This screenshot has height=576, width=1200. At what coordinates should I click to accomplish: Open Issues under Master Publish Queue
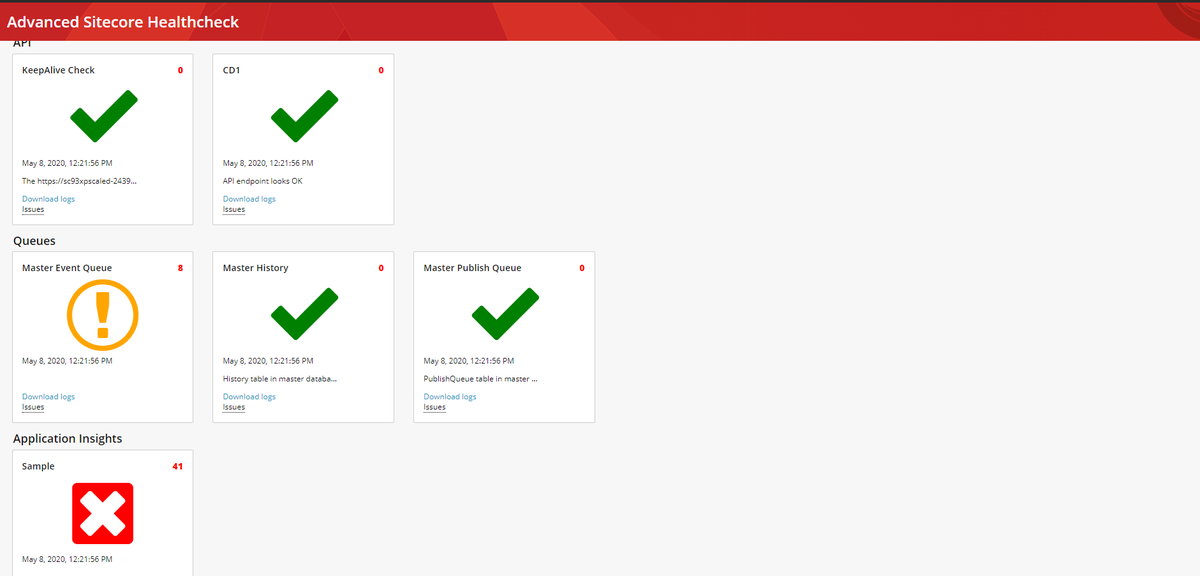point(435,408)
